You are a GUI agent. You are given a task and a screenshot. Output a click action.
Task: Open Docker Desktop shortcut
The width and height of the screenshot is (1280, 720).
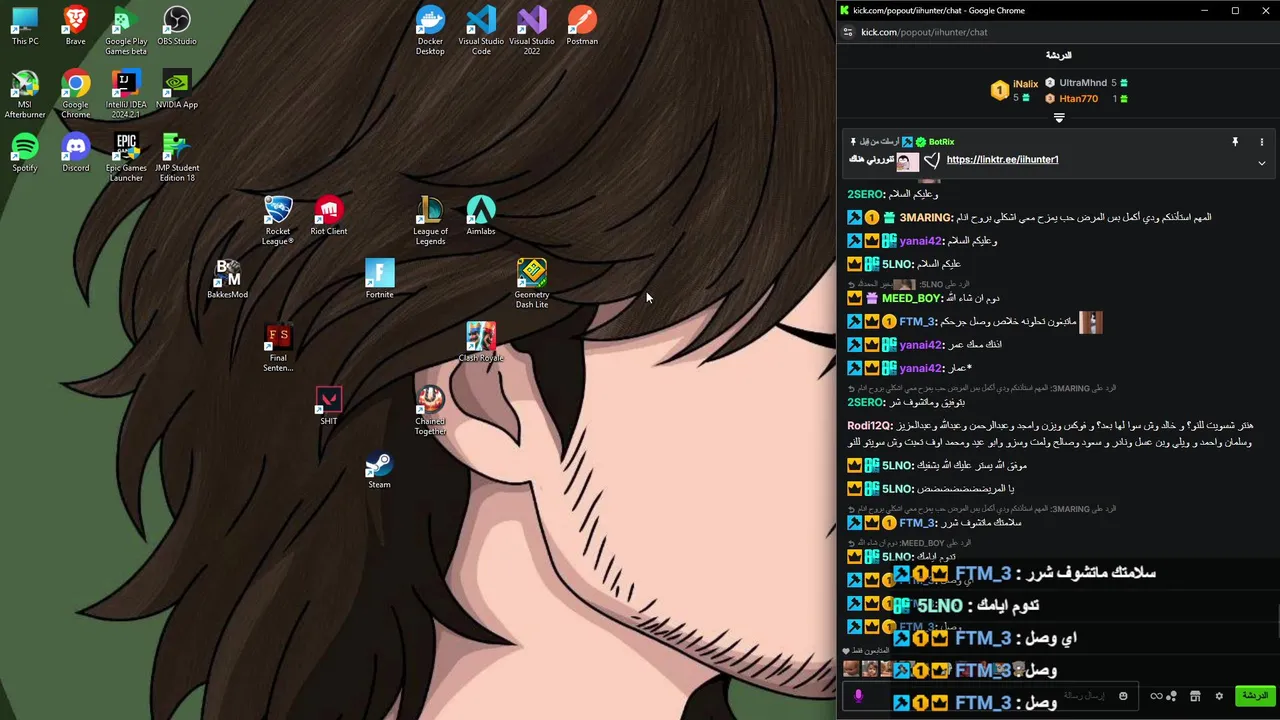430,31
